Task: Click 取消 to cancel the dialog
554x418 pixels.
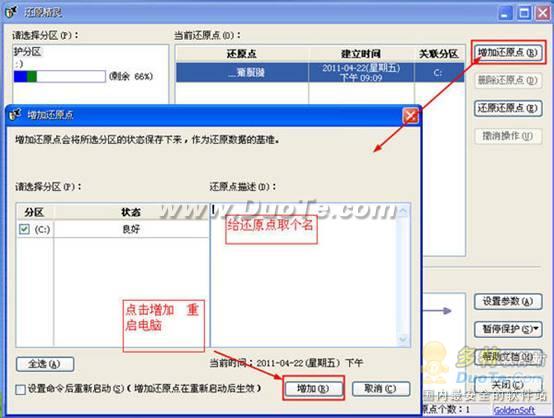Action: pyautogui.click(x=381, y=389)
